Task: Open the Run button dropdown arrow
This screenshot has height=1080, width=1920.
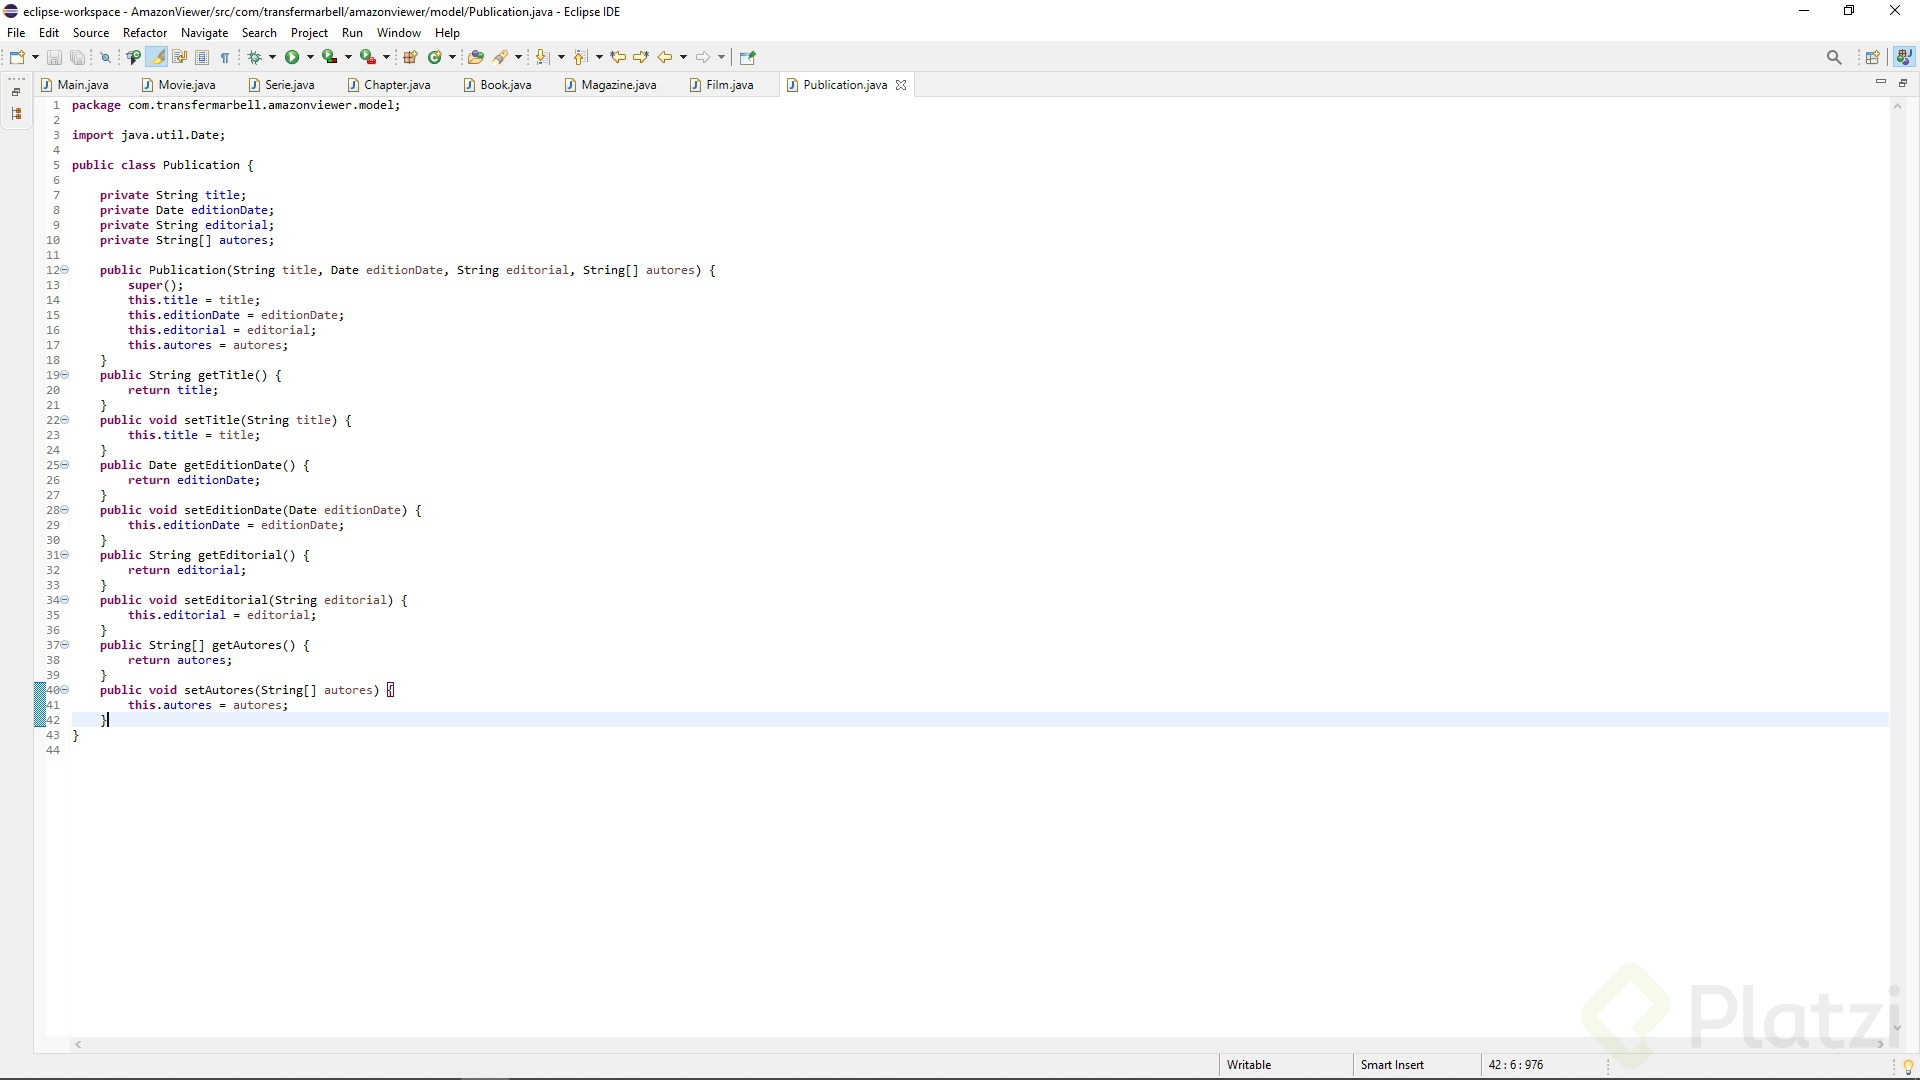Action: tap(311, 57)
